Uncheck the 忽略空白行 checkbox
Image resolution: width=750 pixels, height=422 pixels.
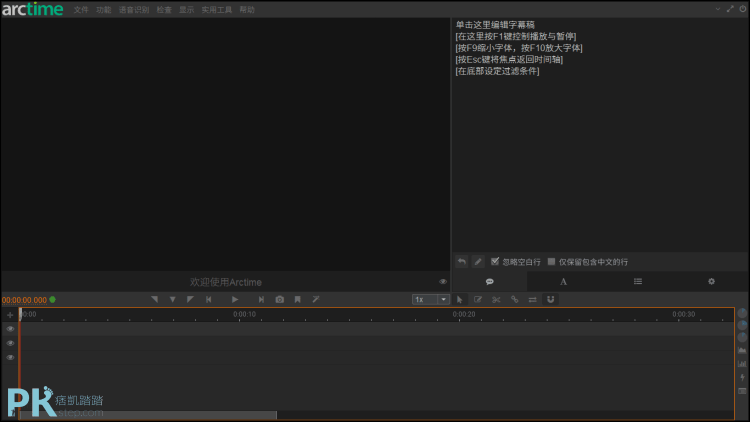[495, 261]
